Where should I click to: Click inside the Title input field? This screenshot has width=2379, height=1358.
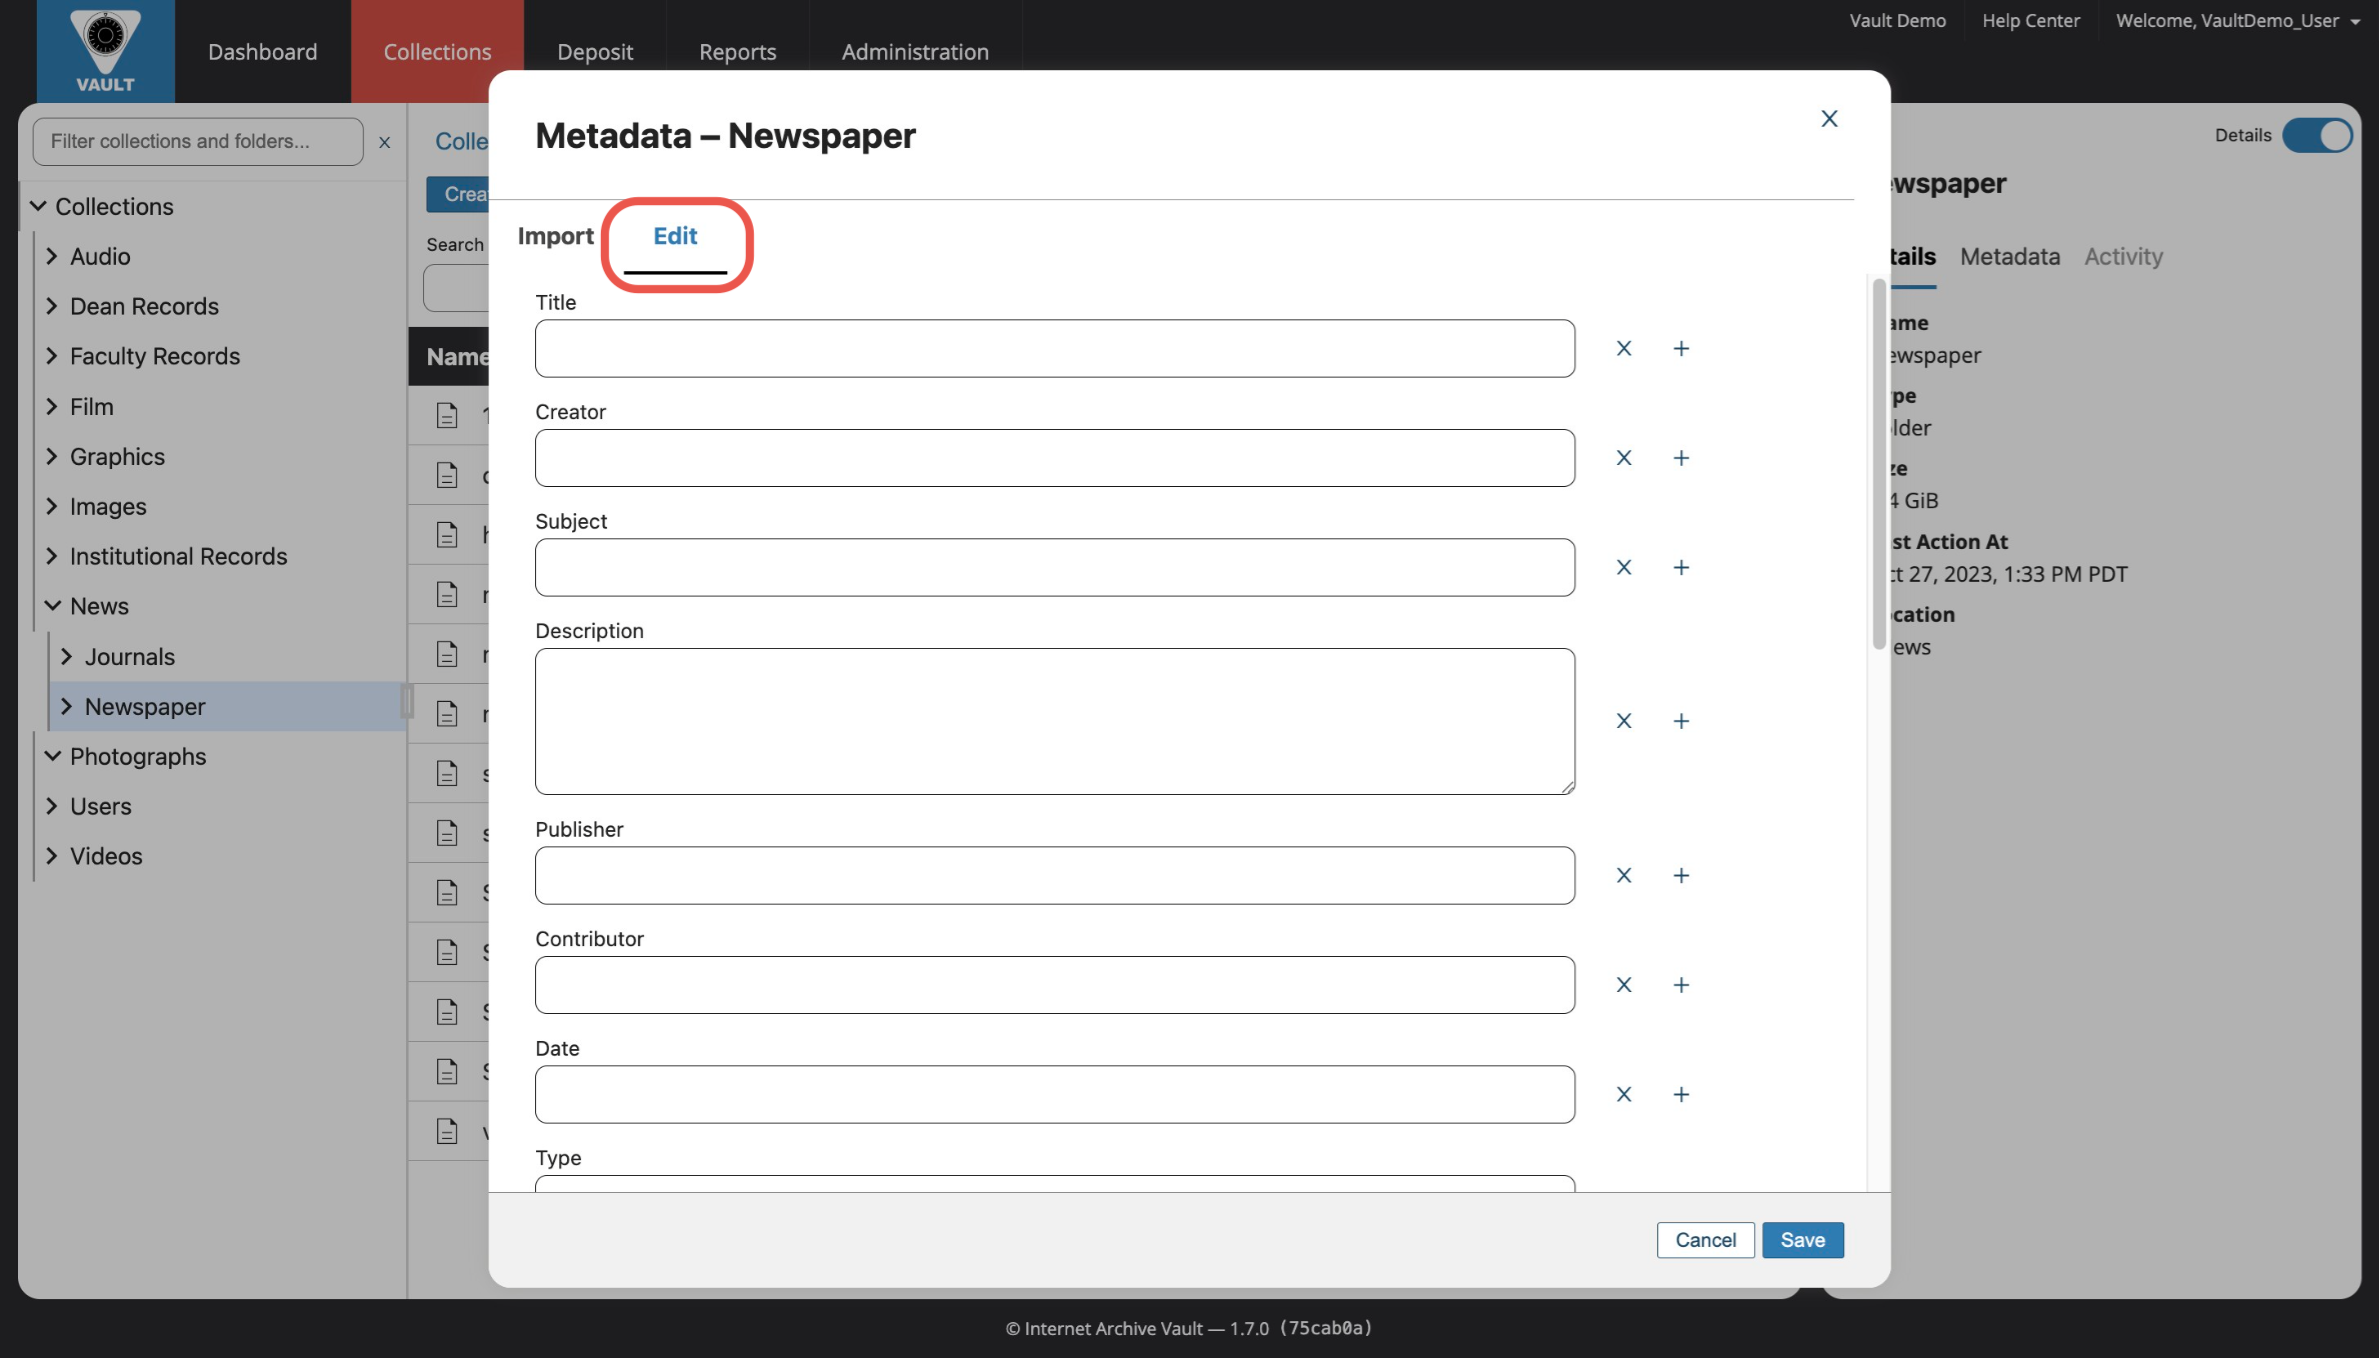tap(1053, 348)
